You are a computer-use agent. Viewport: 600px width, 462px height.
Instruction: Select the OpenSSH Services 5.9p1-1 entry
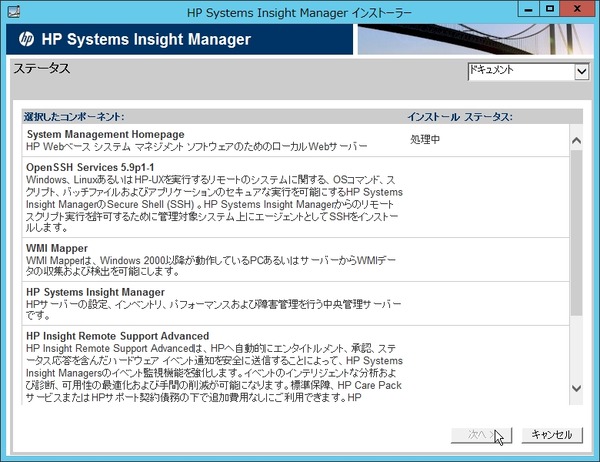pyautogui.click(x=295, y=197)
